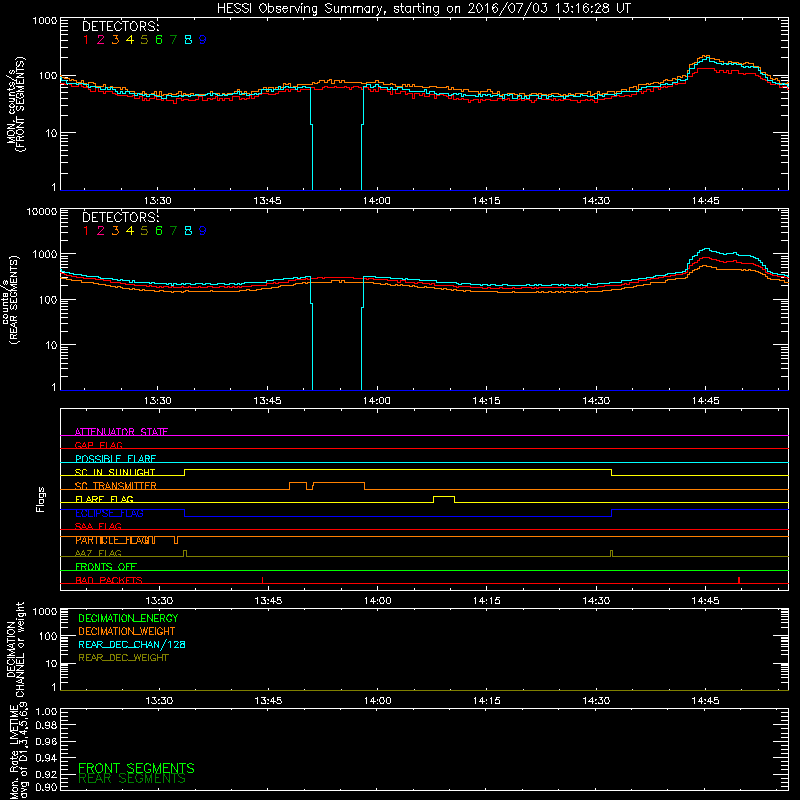Select detector 6 in front segments legend
Viewport: 800px width, 800px height.
click(159, 40)
